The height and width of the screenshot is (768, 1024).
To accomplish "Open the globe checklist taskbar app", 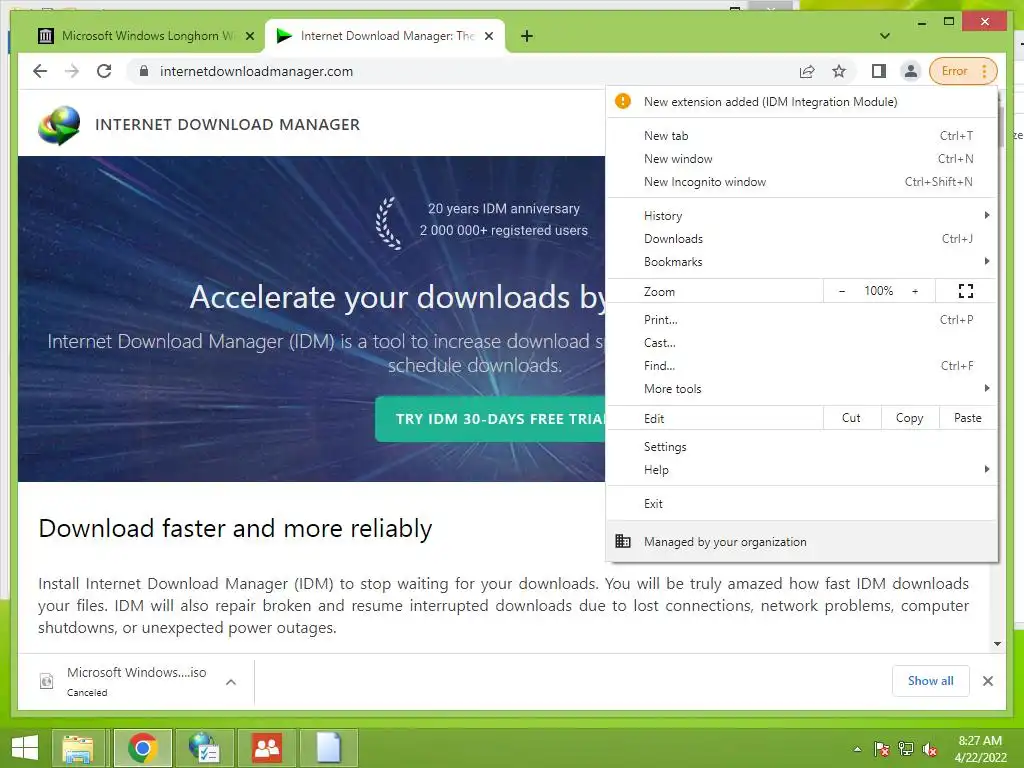I will [204, 748].
